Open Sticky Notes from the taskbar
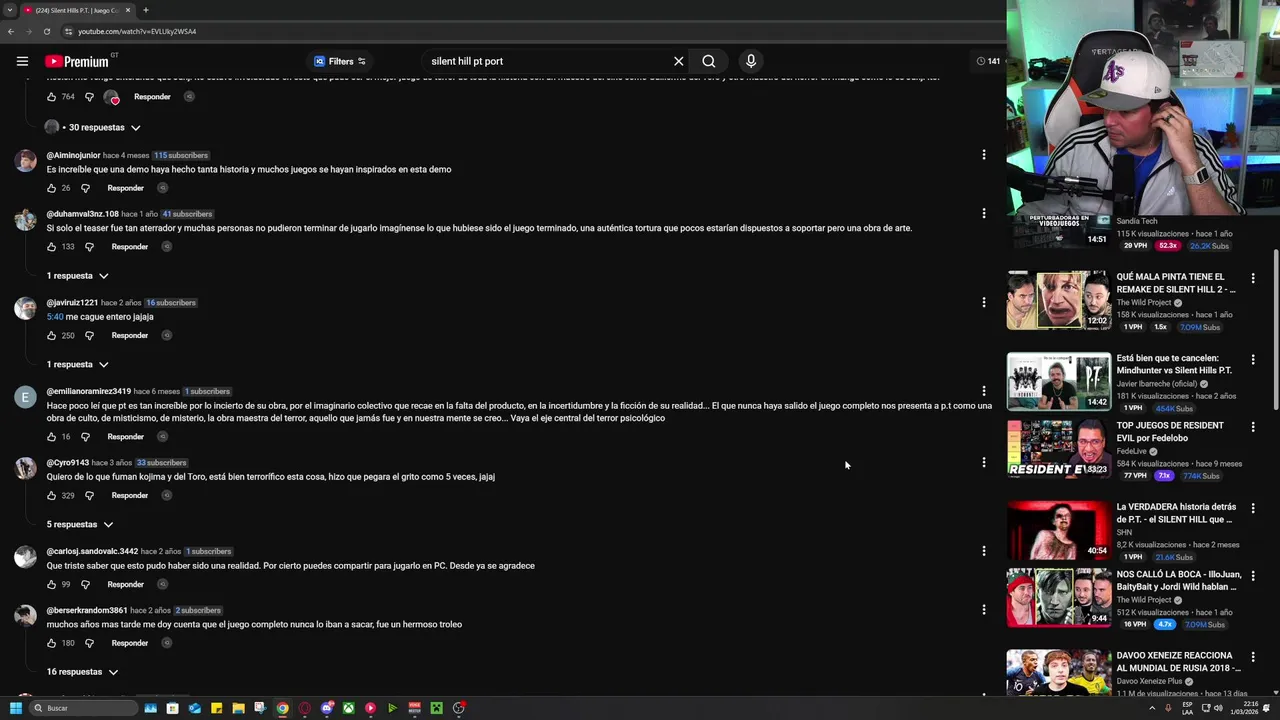The height and width of the screenshot is (720, 1280). click(x=216, y=708)
